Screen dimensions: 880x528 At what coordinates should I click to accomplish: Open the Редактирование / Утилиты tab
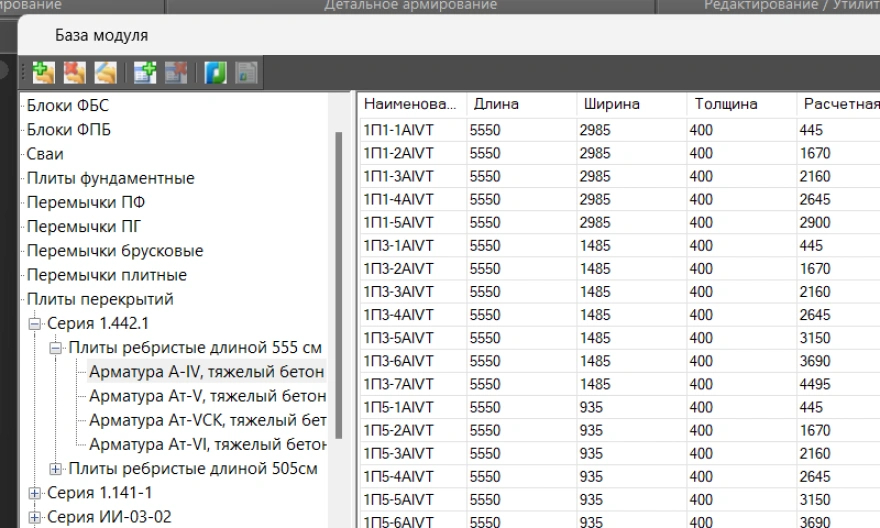click(790, 6)
